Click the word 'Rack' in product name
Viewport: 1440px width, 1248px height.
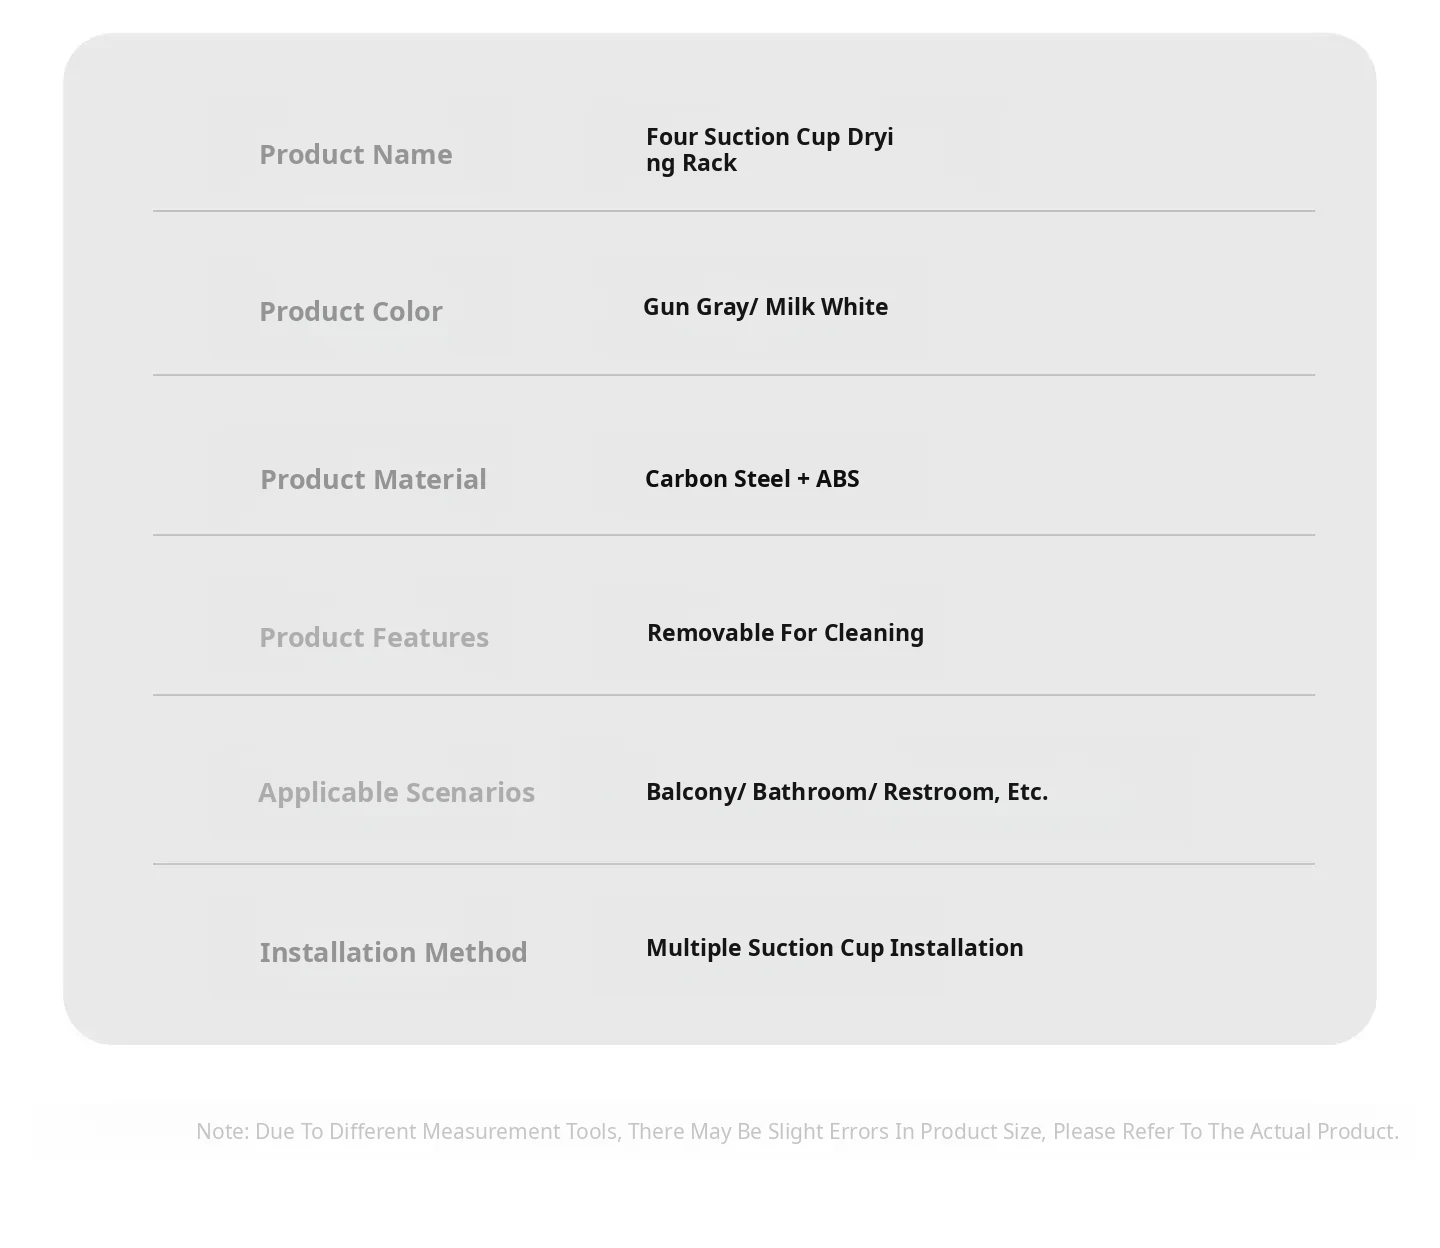pyautogui.click(x=709, y=164)
